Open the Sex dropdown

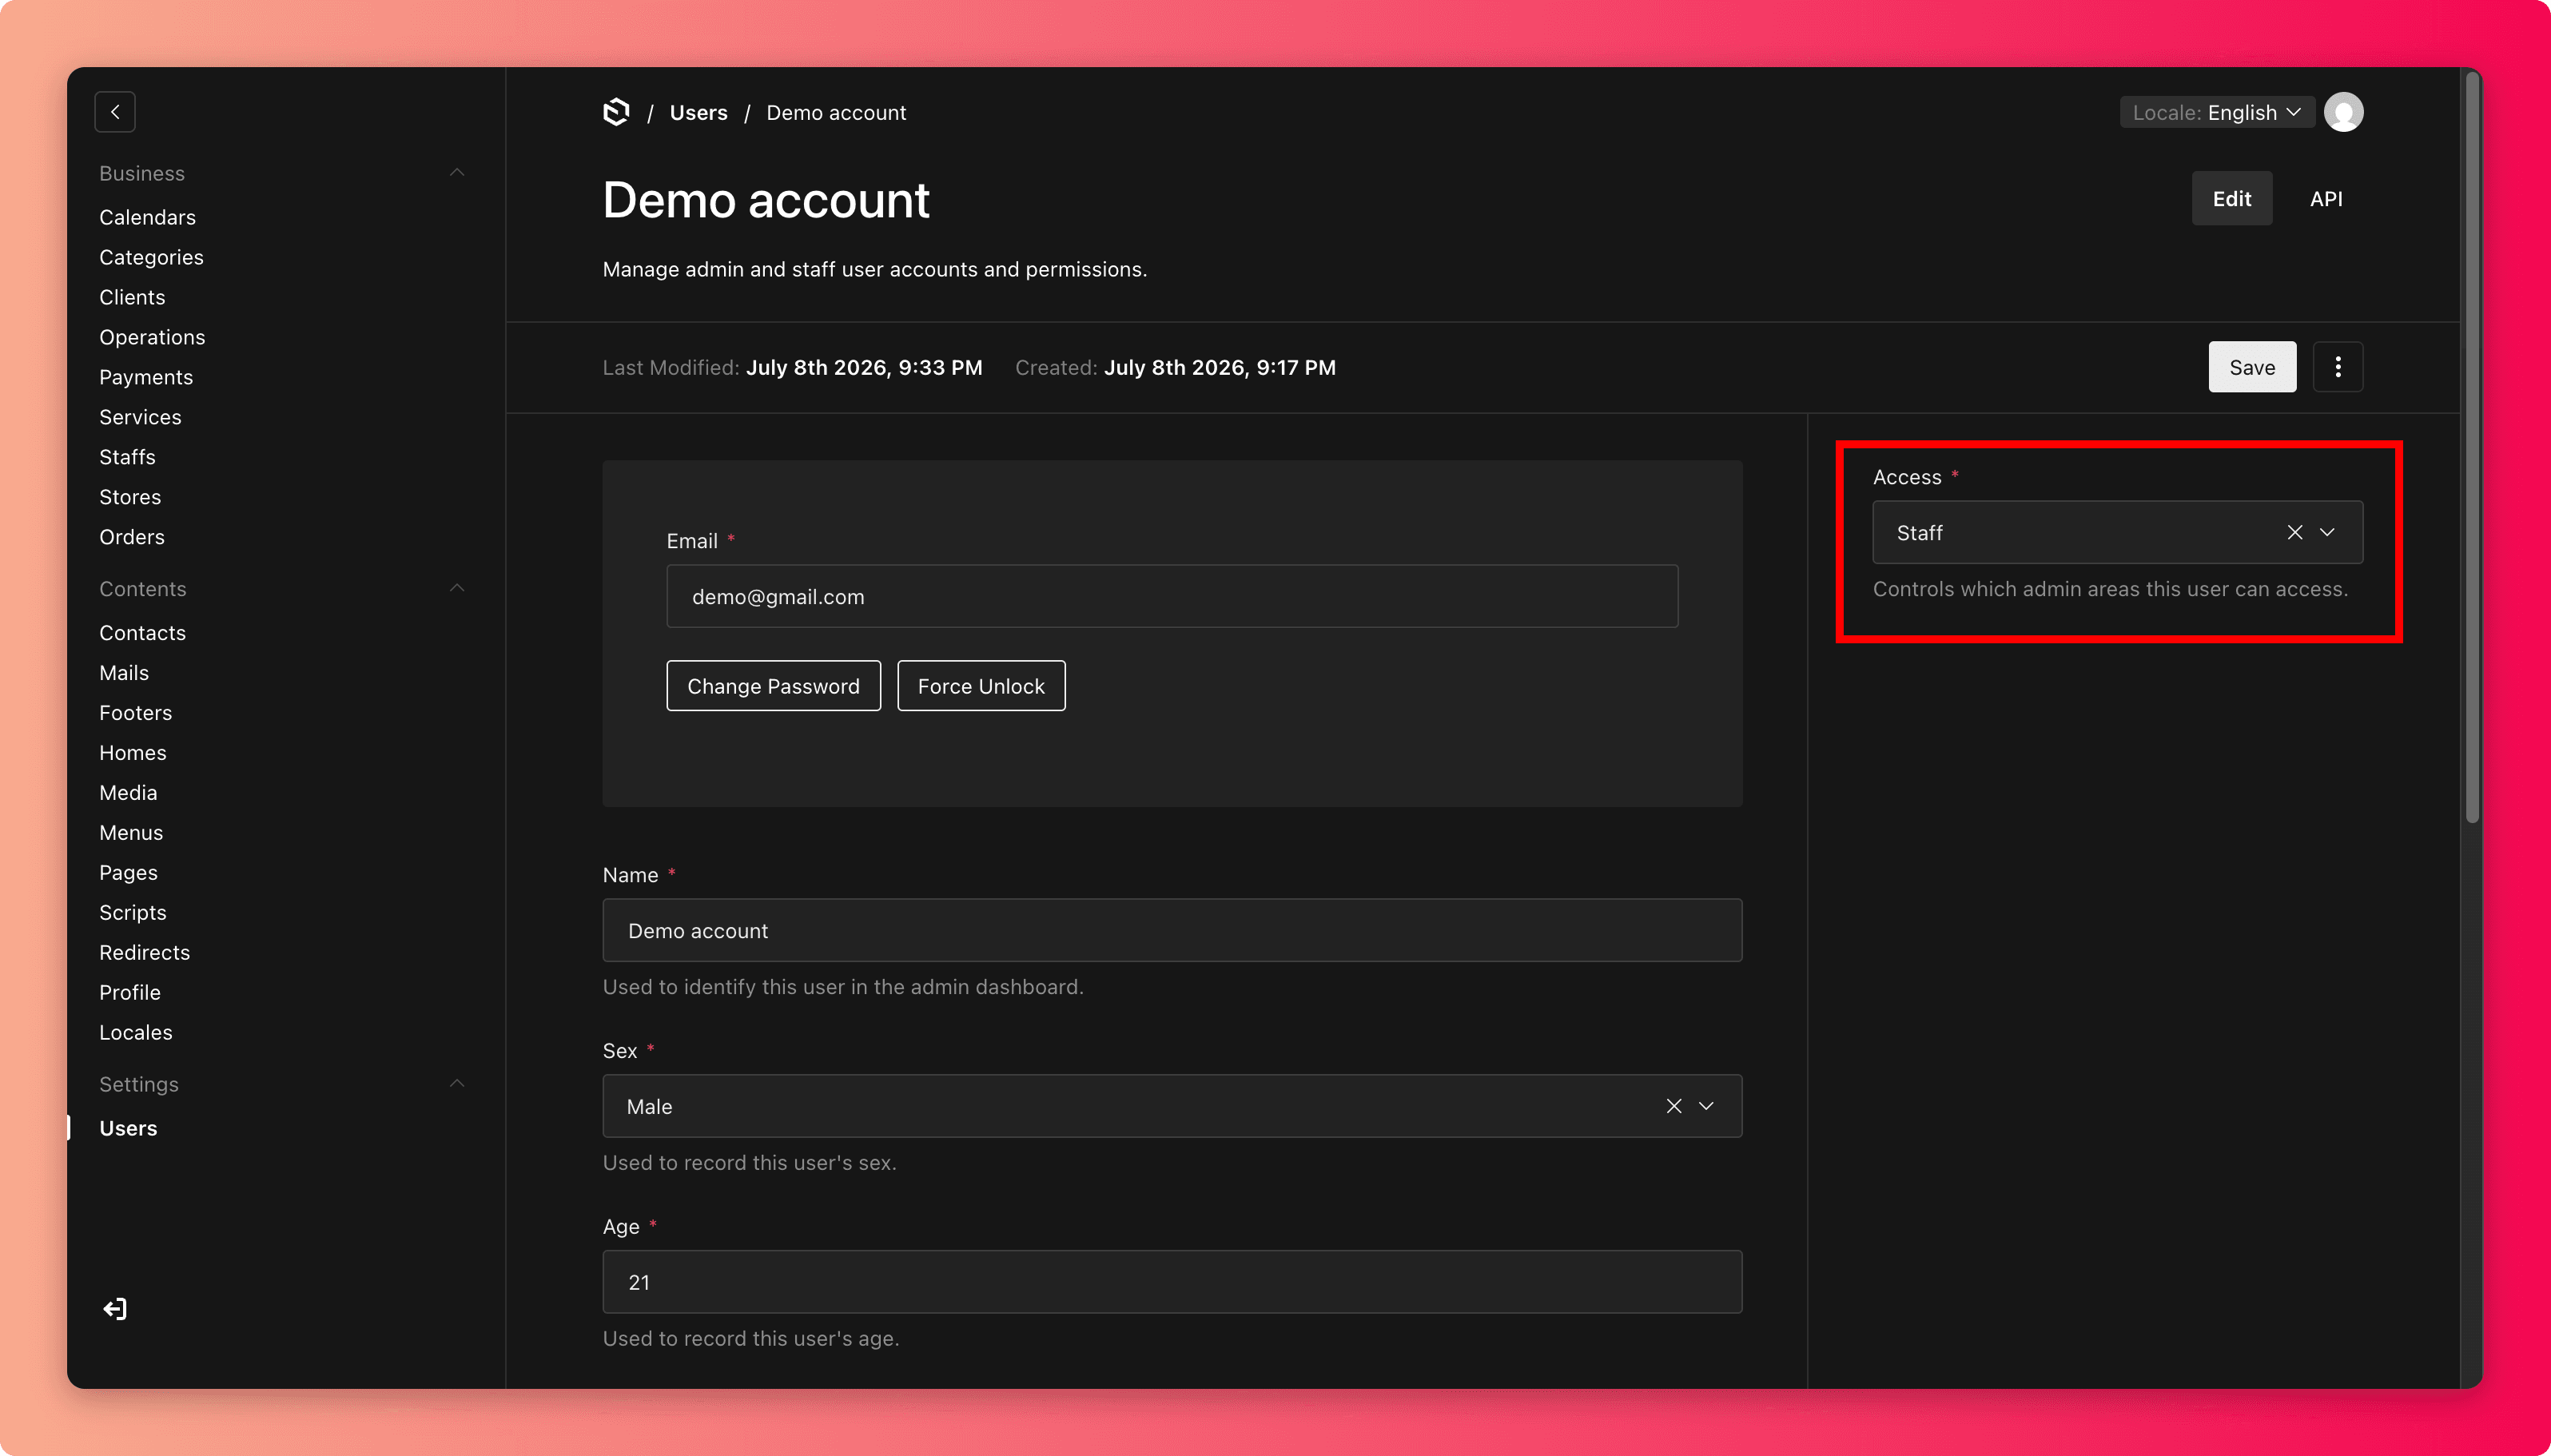coord(1707,1106)
